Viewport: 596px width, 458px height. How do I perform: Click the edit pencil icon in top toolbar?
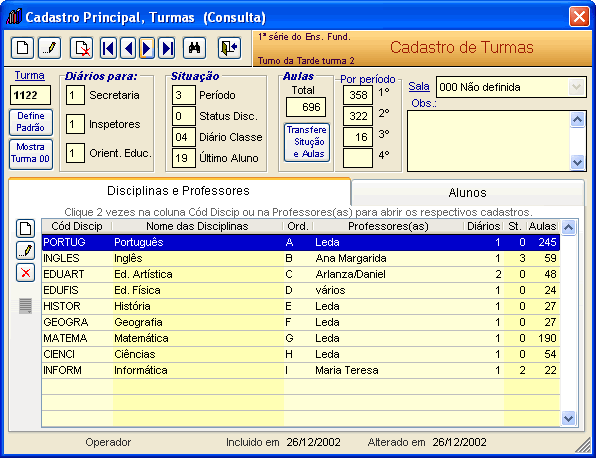(49, 48)
